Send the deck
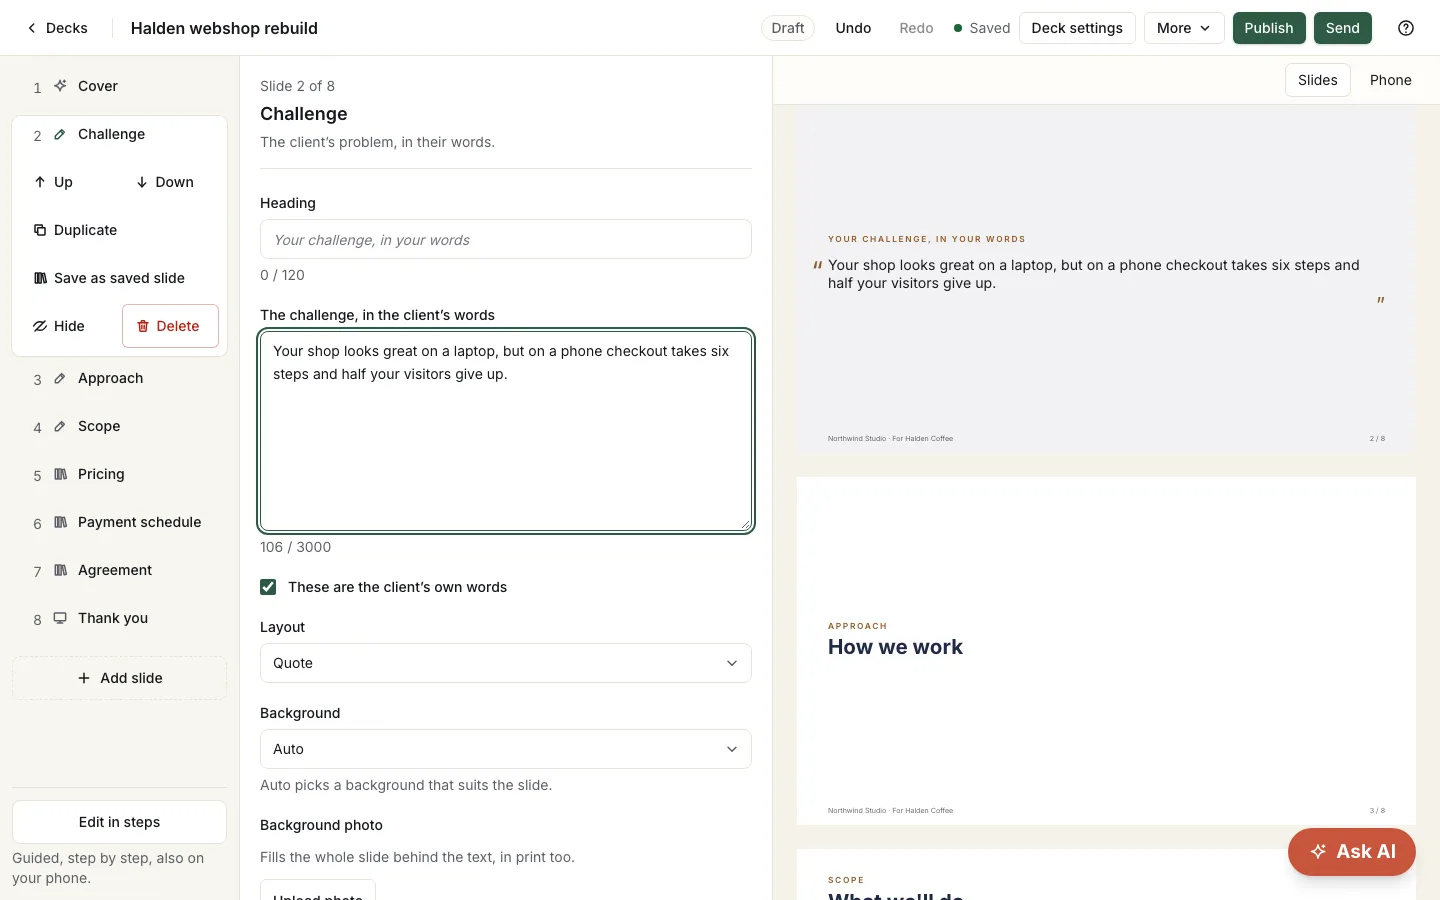The height and width of the screenshot is (900, 1440). click(x=1343, y=28)
